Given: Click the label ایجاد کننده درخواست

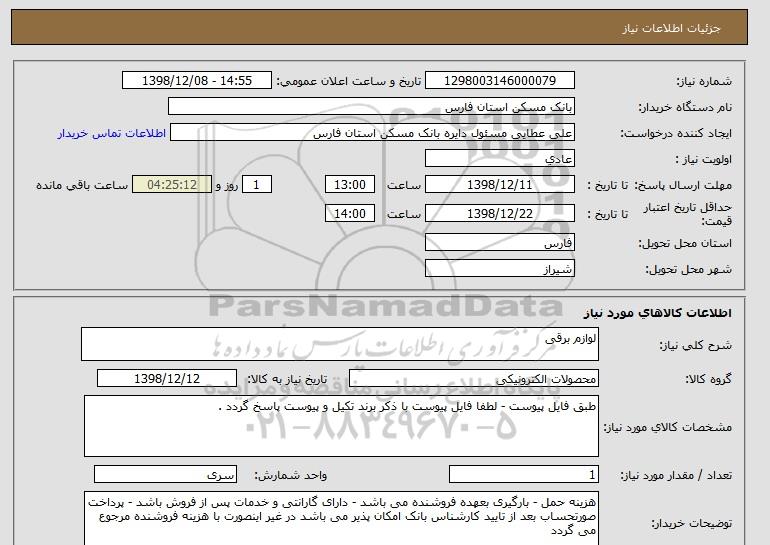Looking at the screenshot, I should point(676,133).
